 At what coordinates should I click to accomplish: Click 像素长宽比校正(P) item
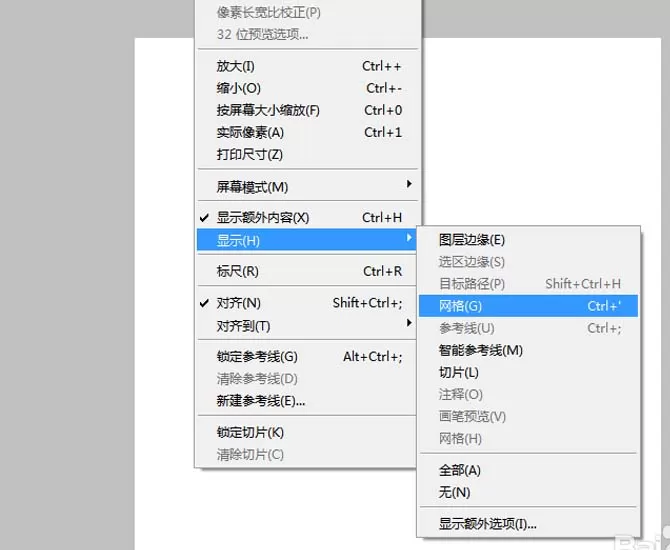(x=307, y=12)
